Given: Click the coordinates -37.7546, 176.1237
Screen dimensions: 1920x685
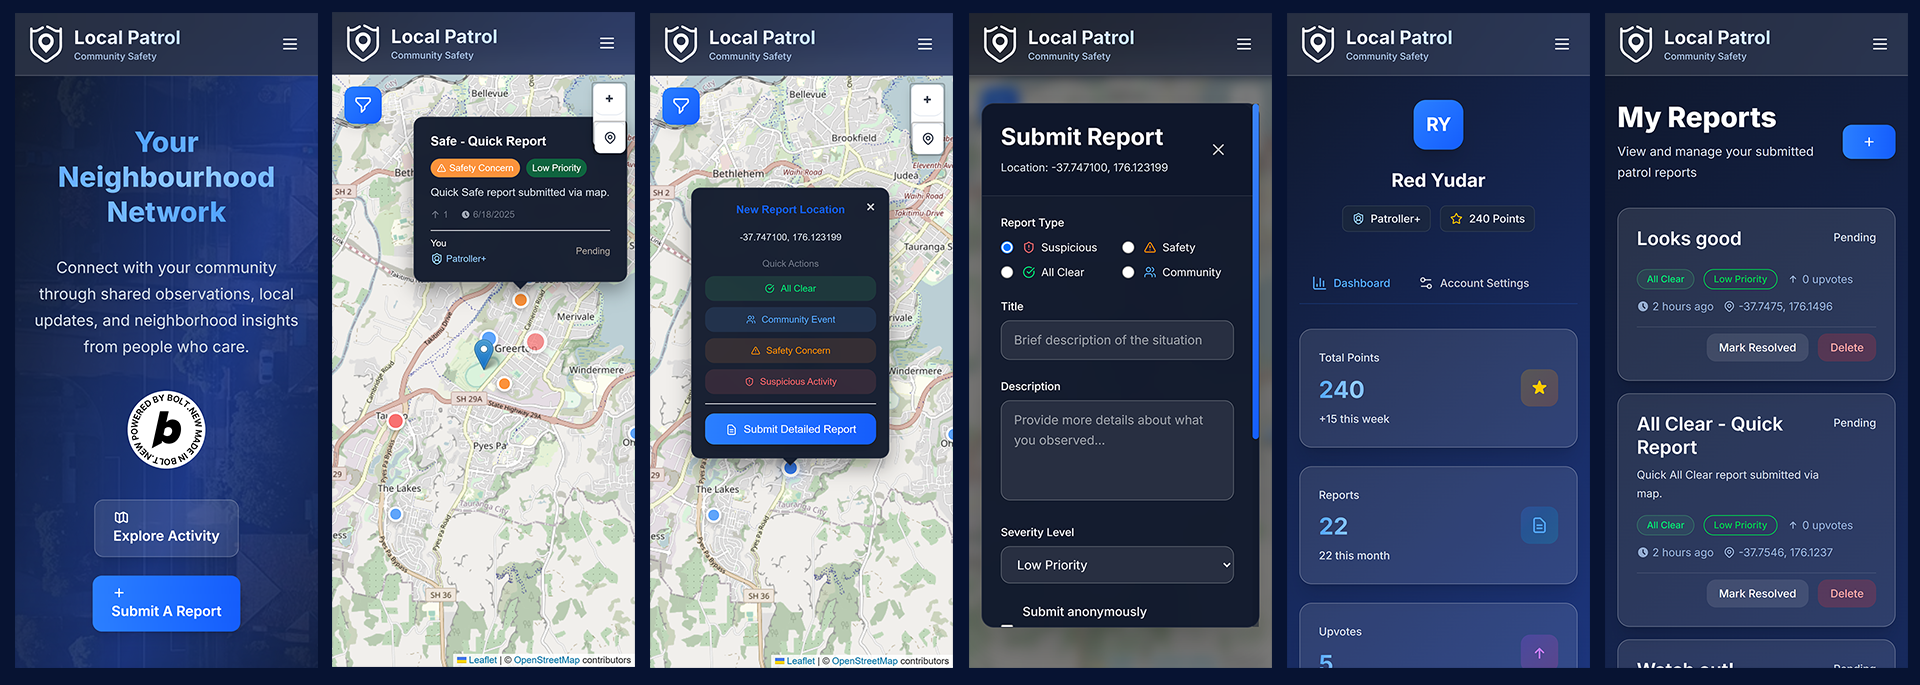Looking at the screenshot, I should [1785, 553].
